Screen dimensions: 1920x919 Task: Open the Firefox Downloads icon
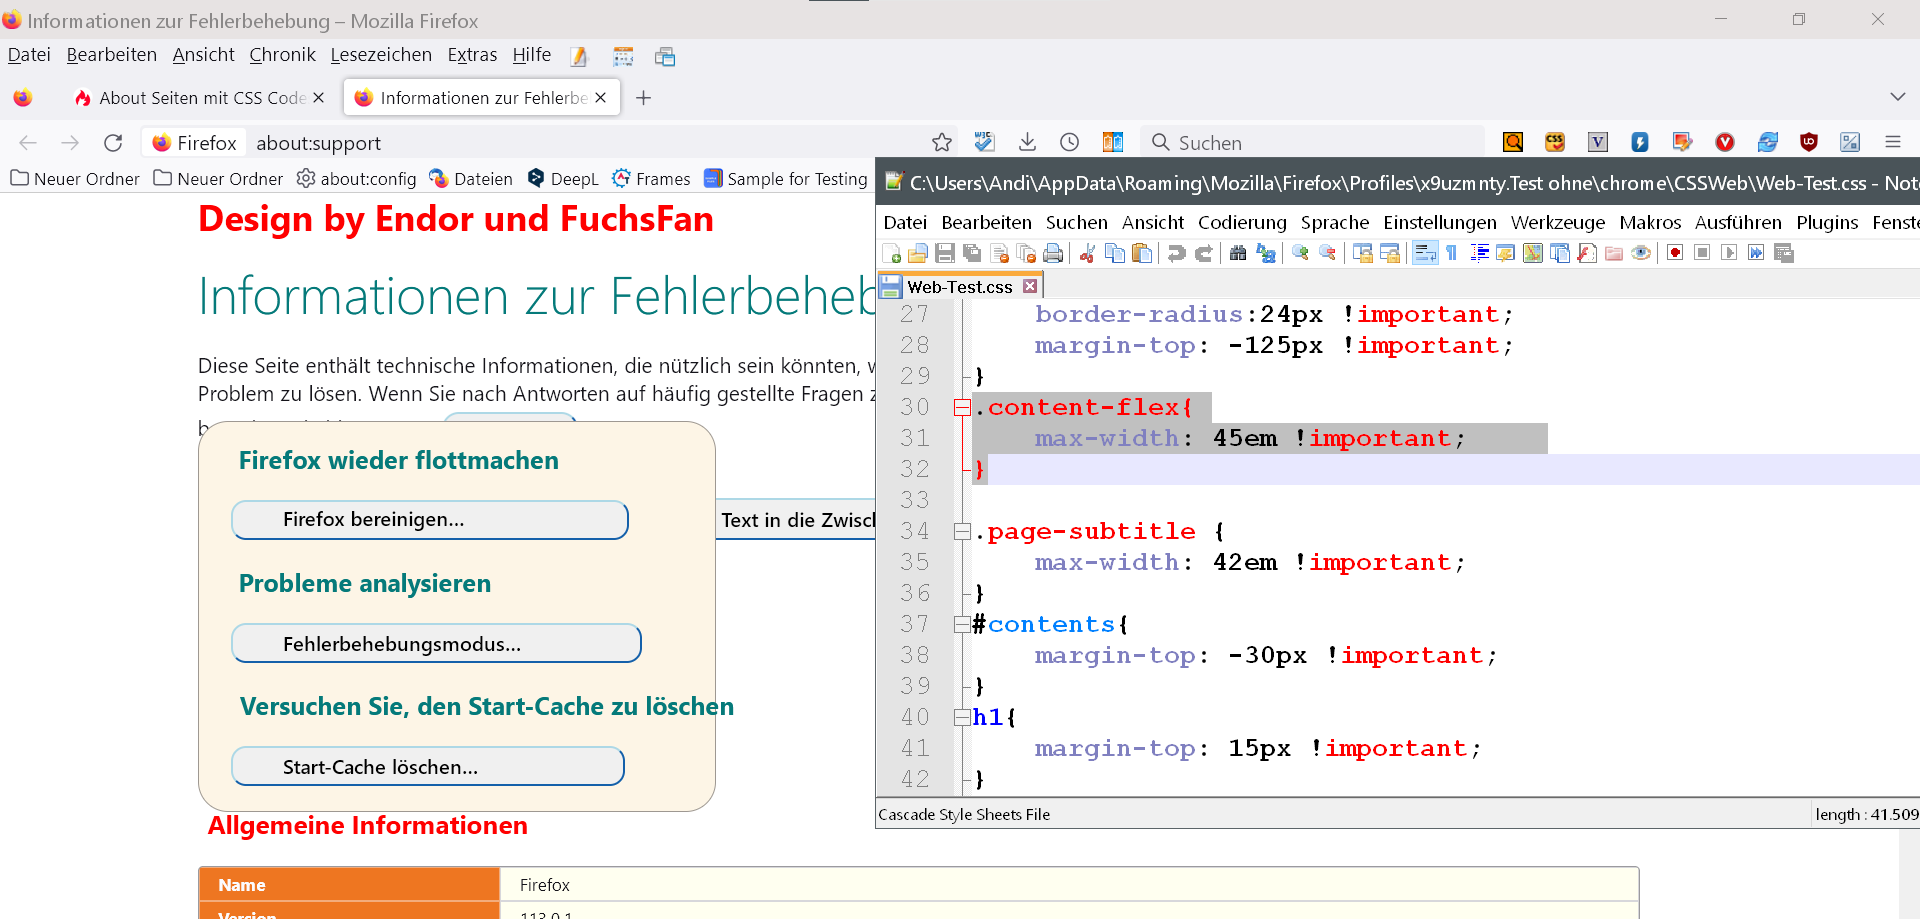tap(1027, 143)
